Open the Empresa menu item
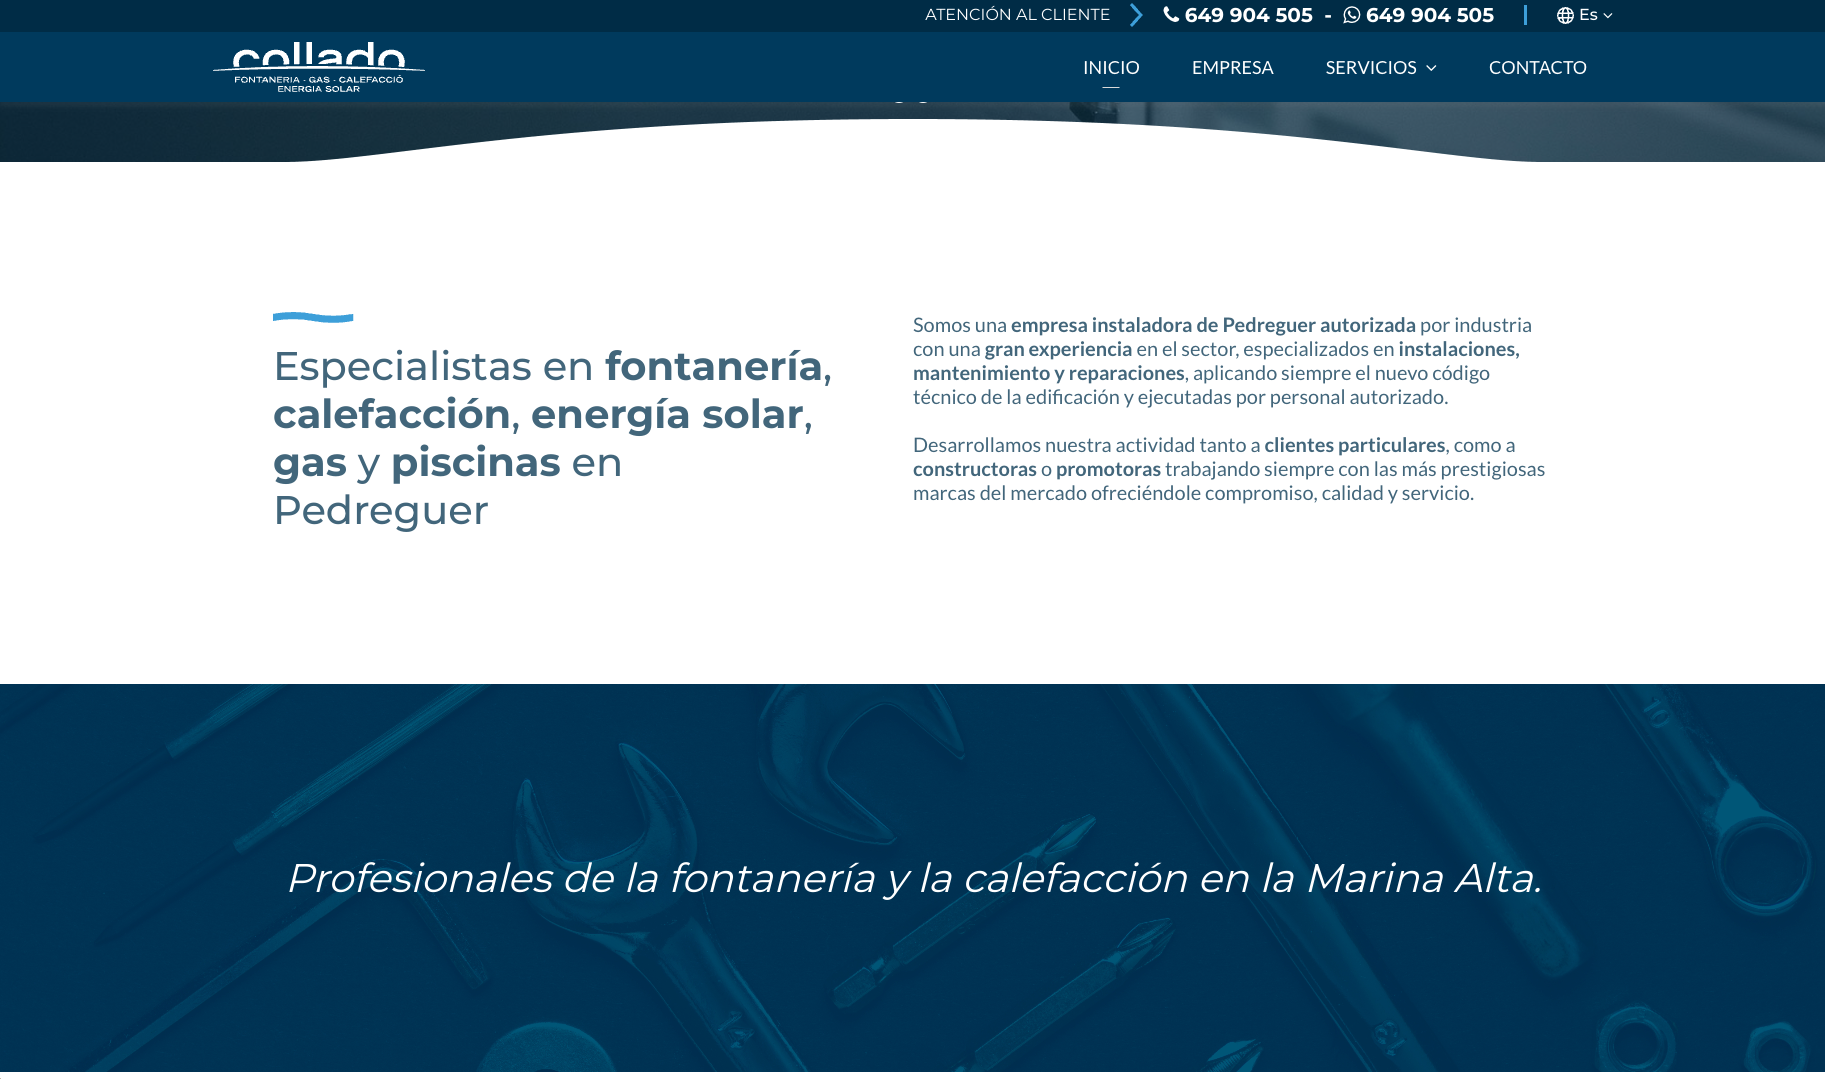The image size is (1825, 1079). [x=1232, y=67]
